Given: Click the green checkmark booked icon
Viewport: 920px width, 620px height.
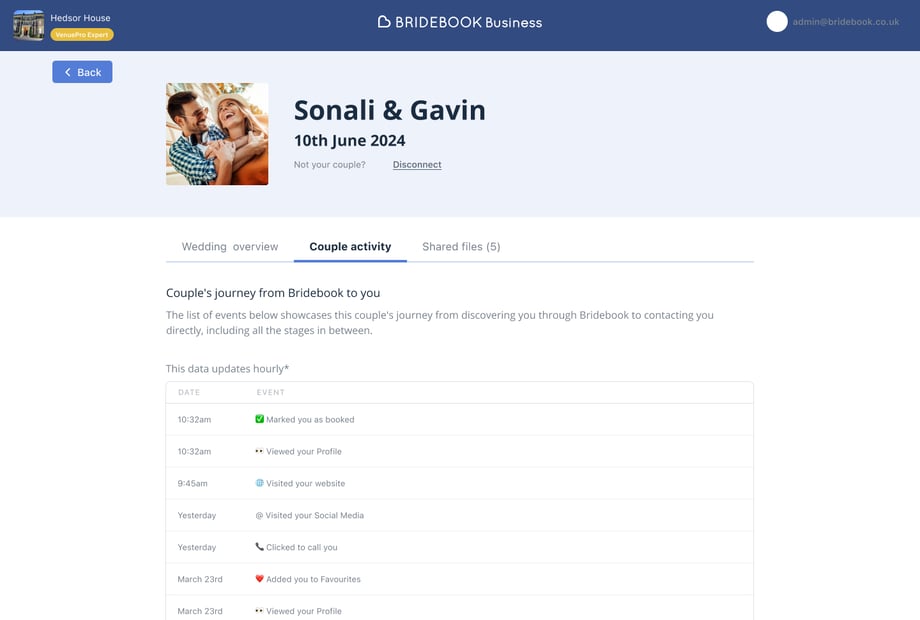Looking at the screenshot, I should click(x=260, y=420).
